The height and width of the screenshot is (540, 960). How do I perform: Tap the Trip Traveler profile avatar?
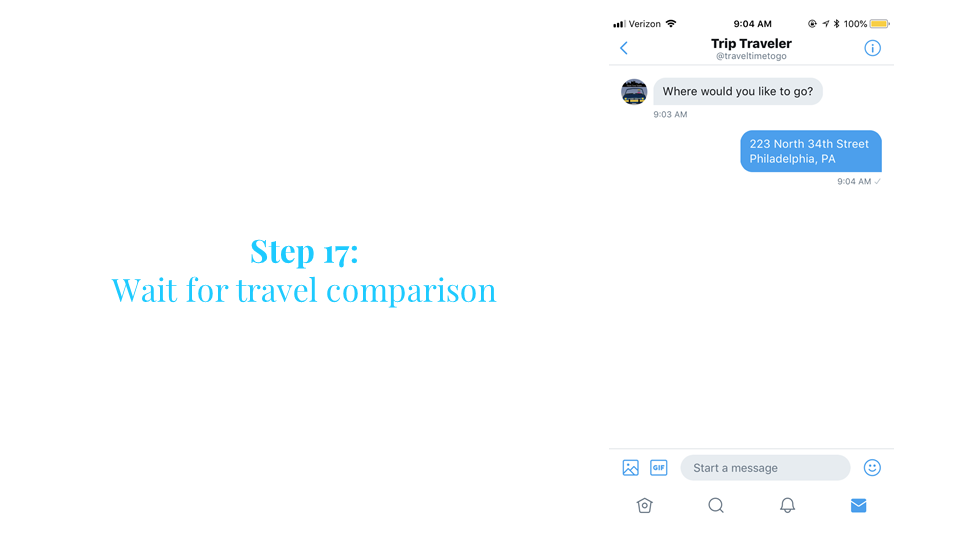pyautogui.click(x=634, y=92)
